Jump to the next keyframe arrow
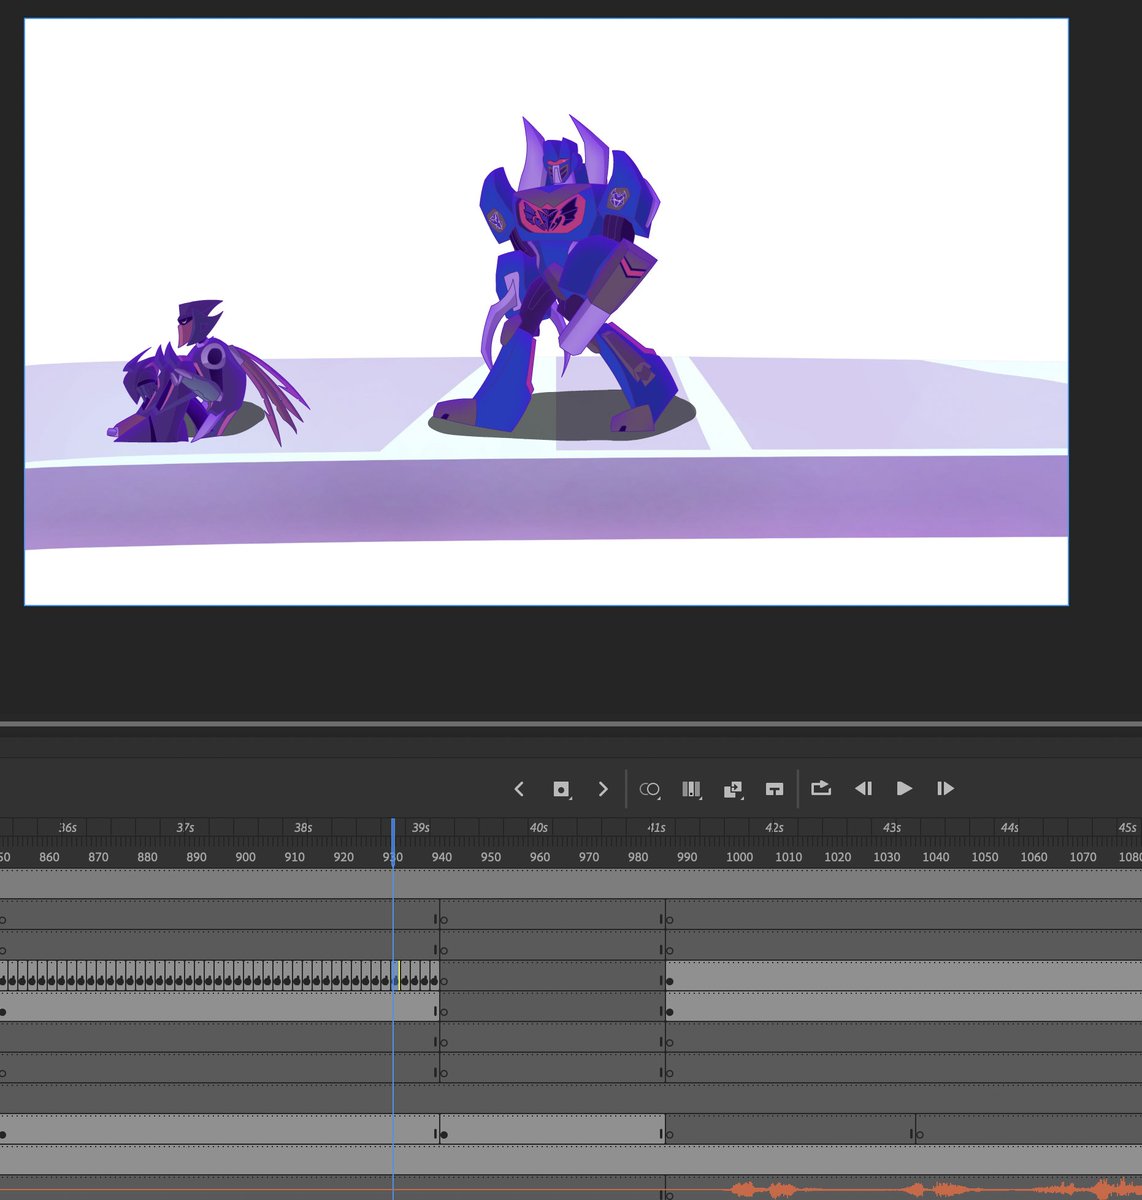The image size is (1142, 1200). pos(603,789)
